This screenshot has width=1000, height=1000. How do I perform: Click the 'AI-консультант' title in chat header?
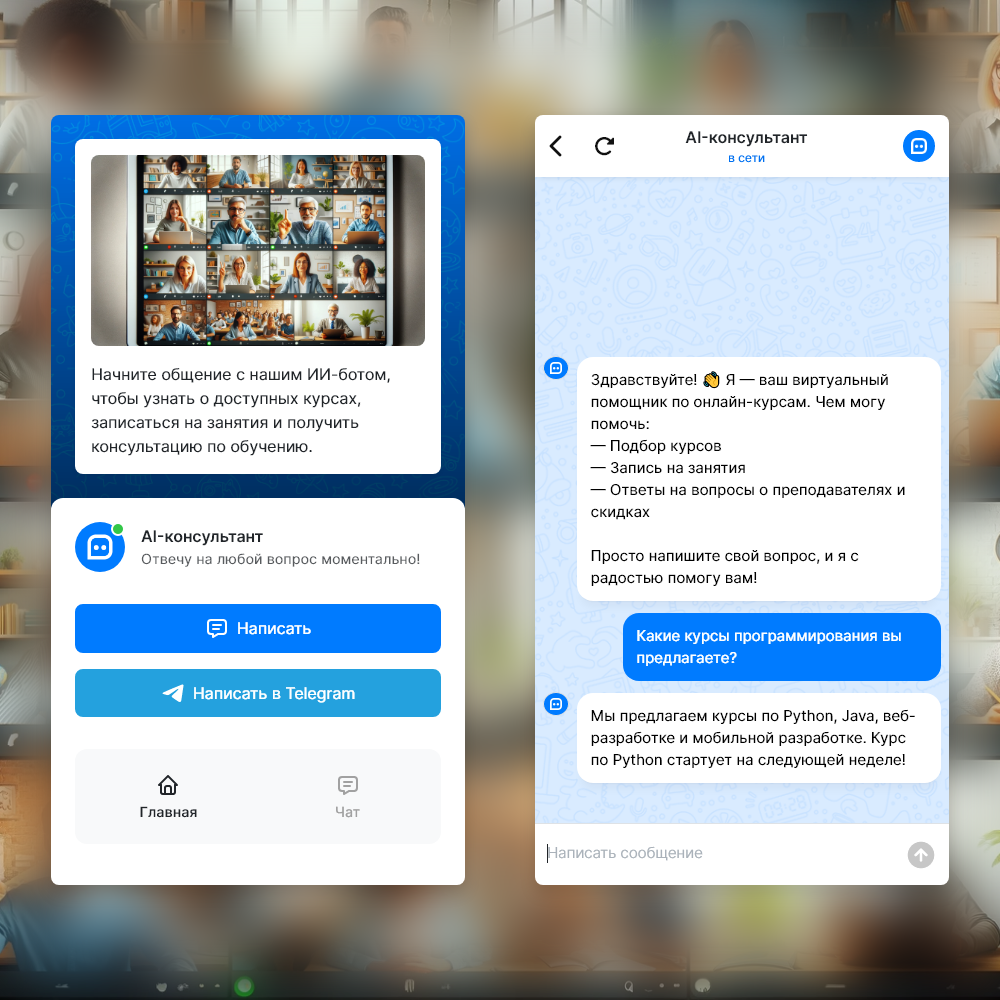click(746, 138)
